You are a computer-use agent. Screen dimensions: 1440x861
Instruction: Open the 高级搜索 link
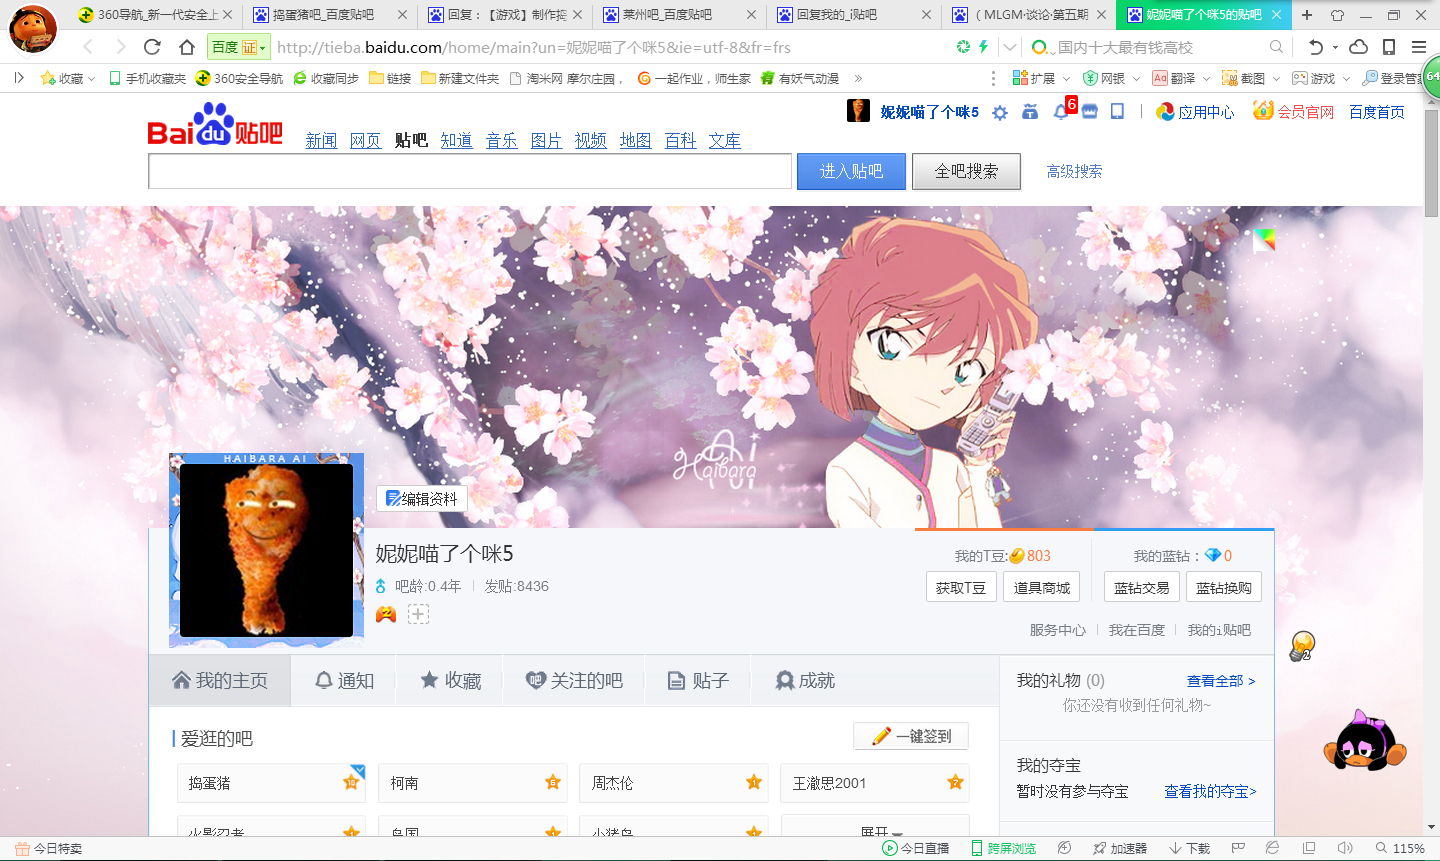point(1074,171)
